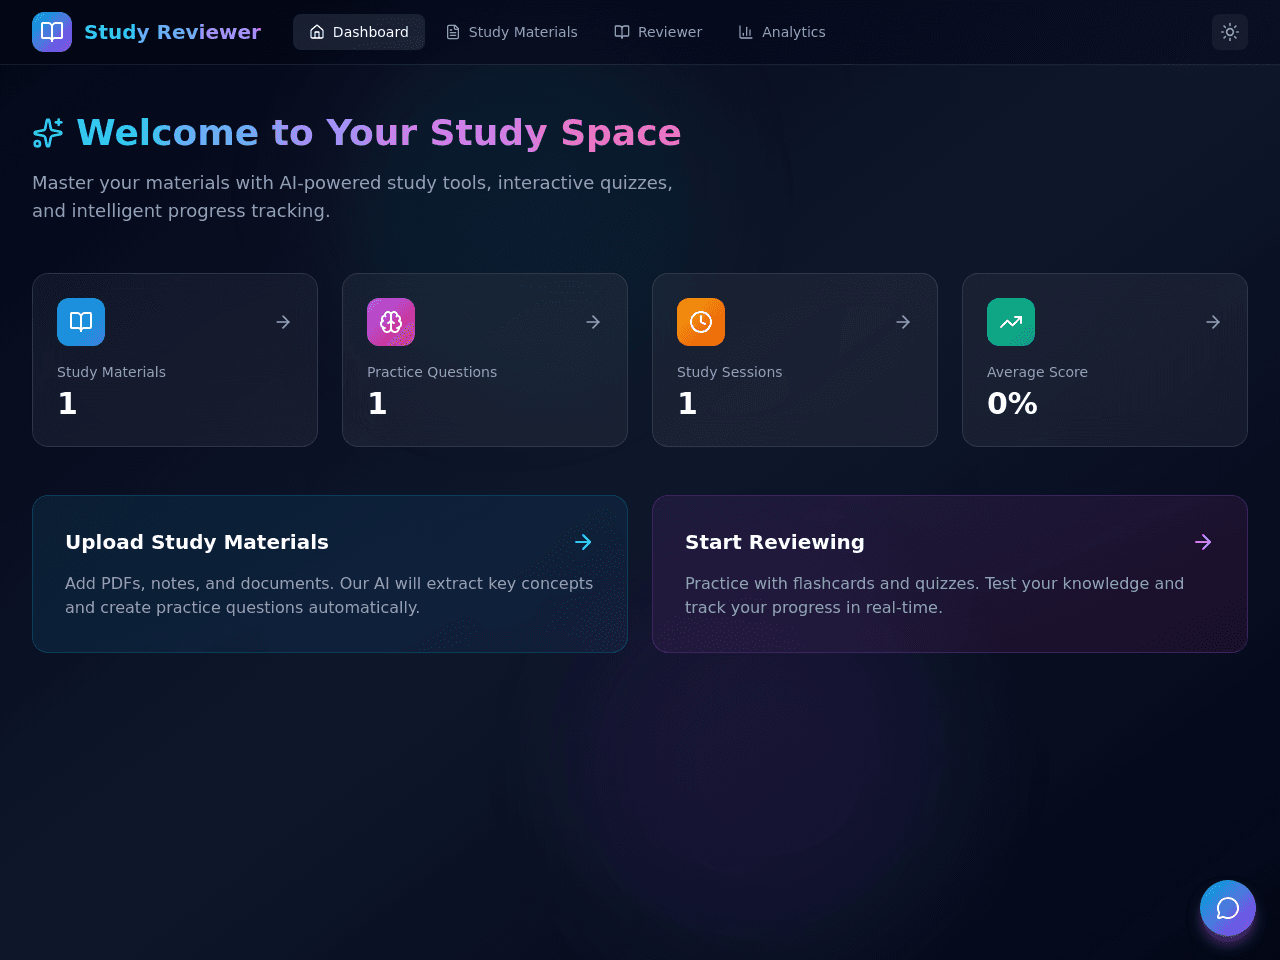Open the chat assistant bubble button
Viewport: 1280px width, 960px height.
(1228, 908)
